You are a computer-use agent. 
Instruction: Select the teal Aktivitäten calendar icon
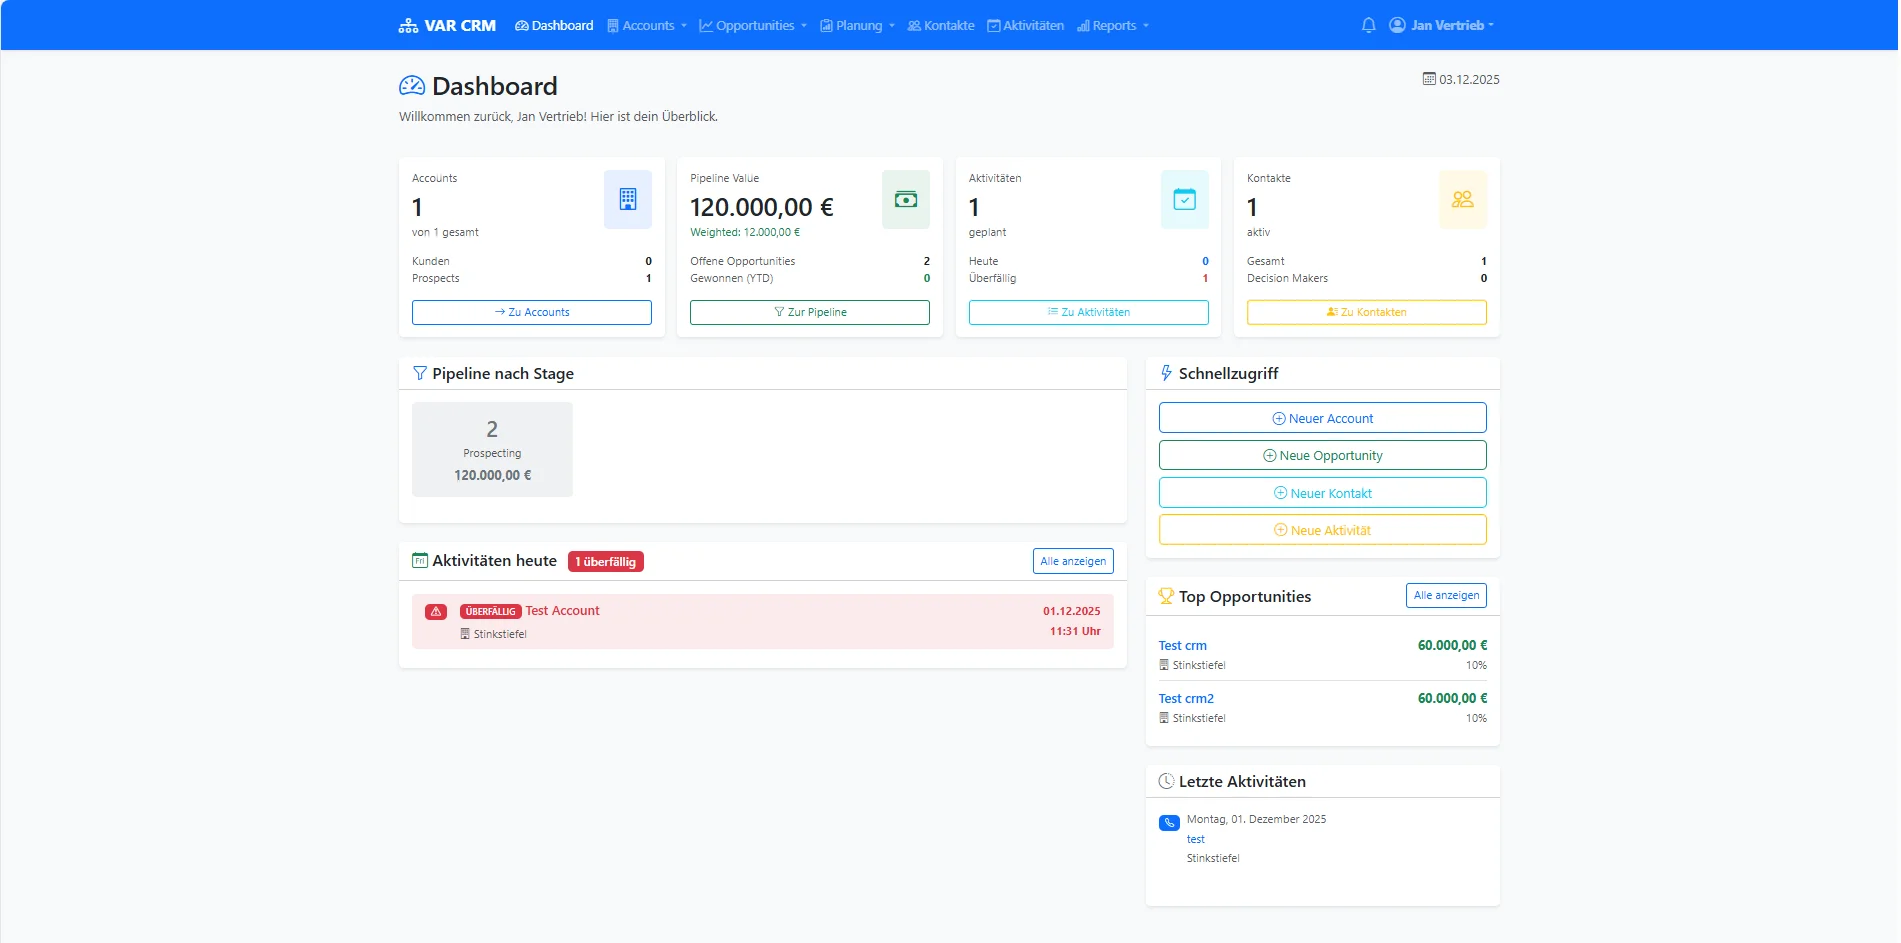(x=1184, y=199)
